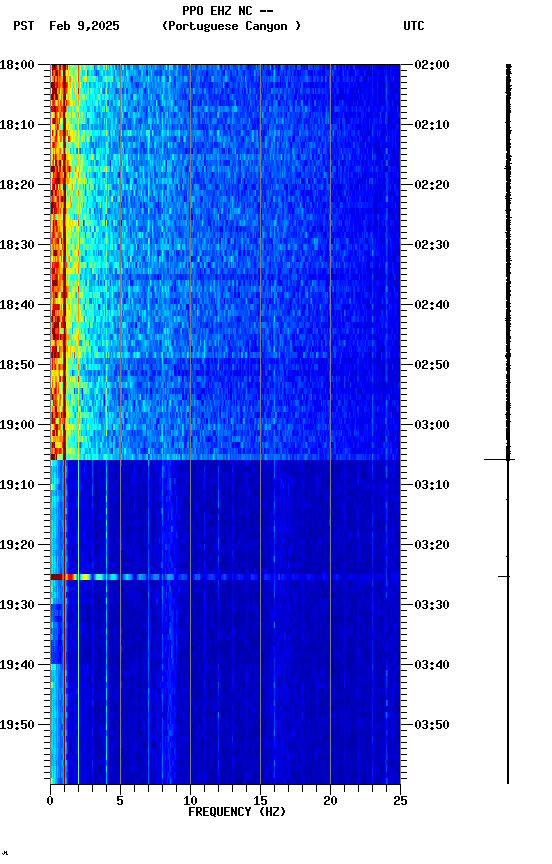Click the PST time label '18:10'

[x=17, y=125]
